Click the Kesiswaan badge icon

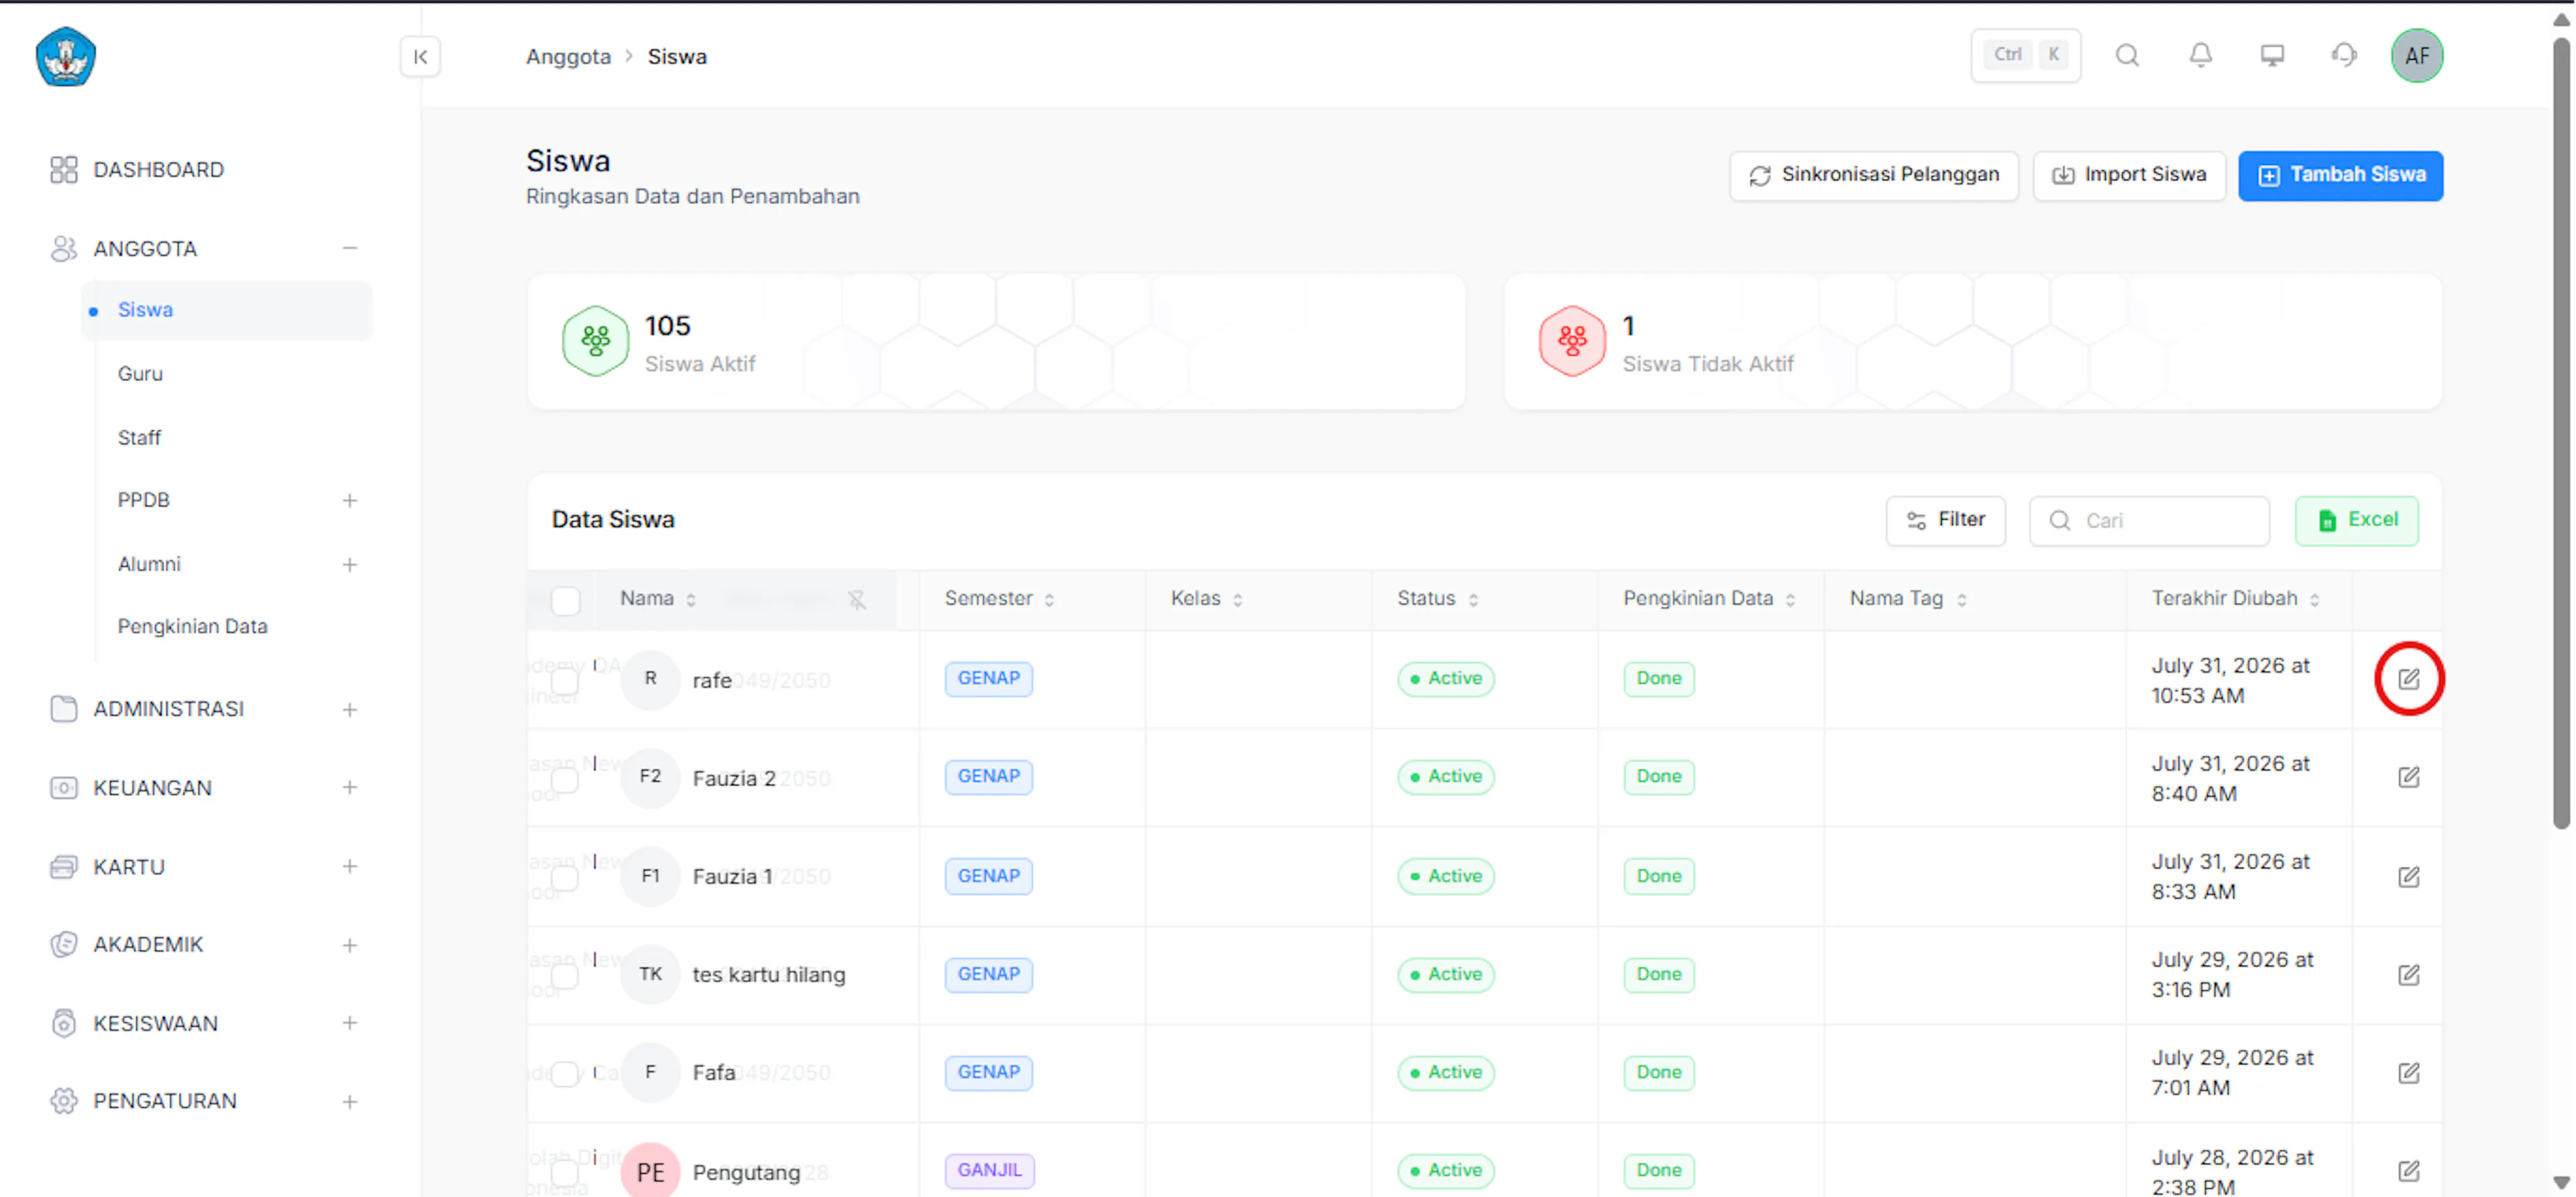(63, 1024)
